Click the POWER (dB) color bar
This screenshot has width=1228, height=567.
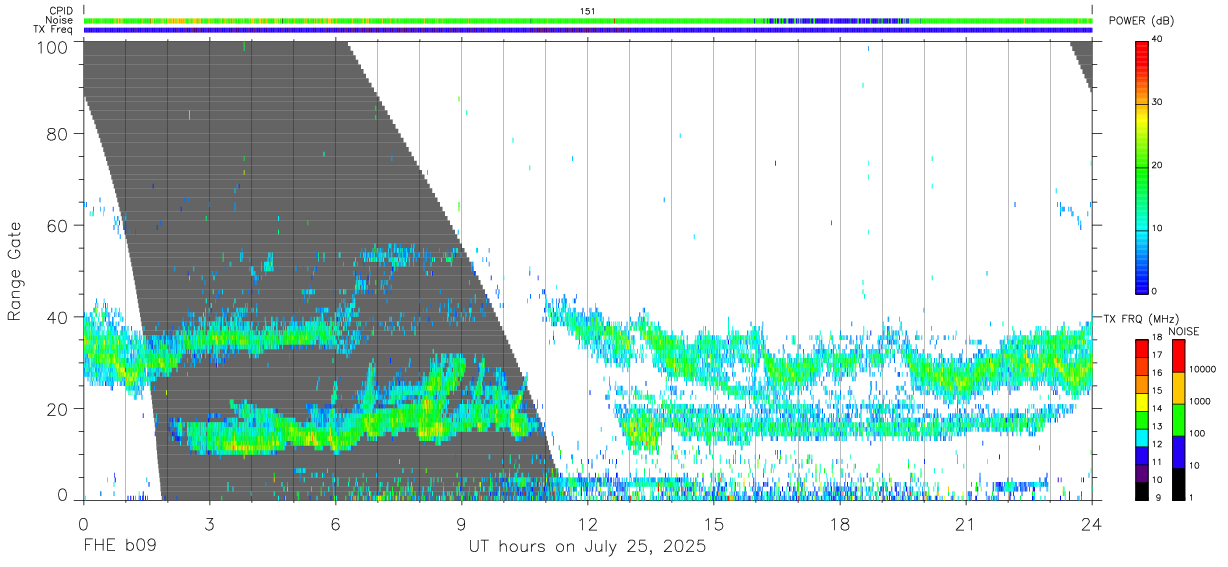point(1142,166)
